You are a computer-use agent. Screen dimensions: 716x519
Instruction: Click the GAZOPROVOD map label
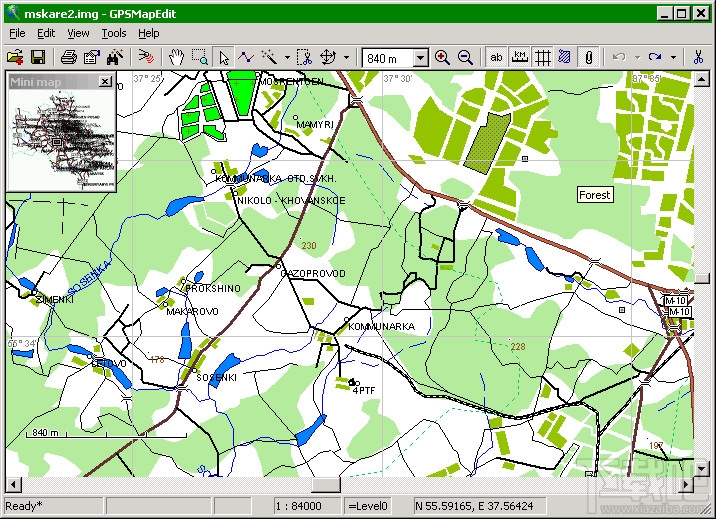coord(313,273)
